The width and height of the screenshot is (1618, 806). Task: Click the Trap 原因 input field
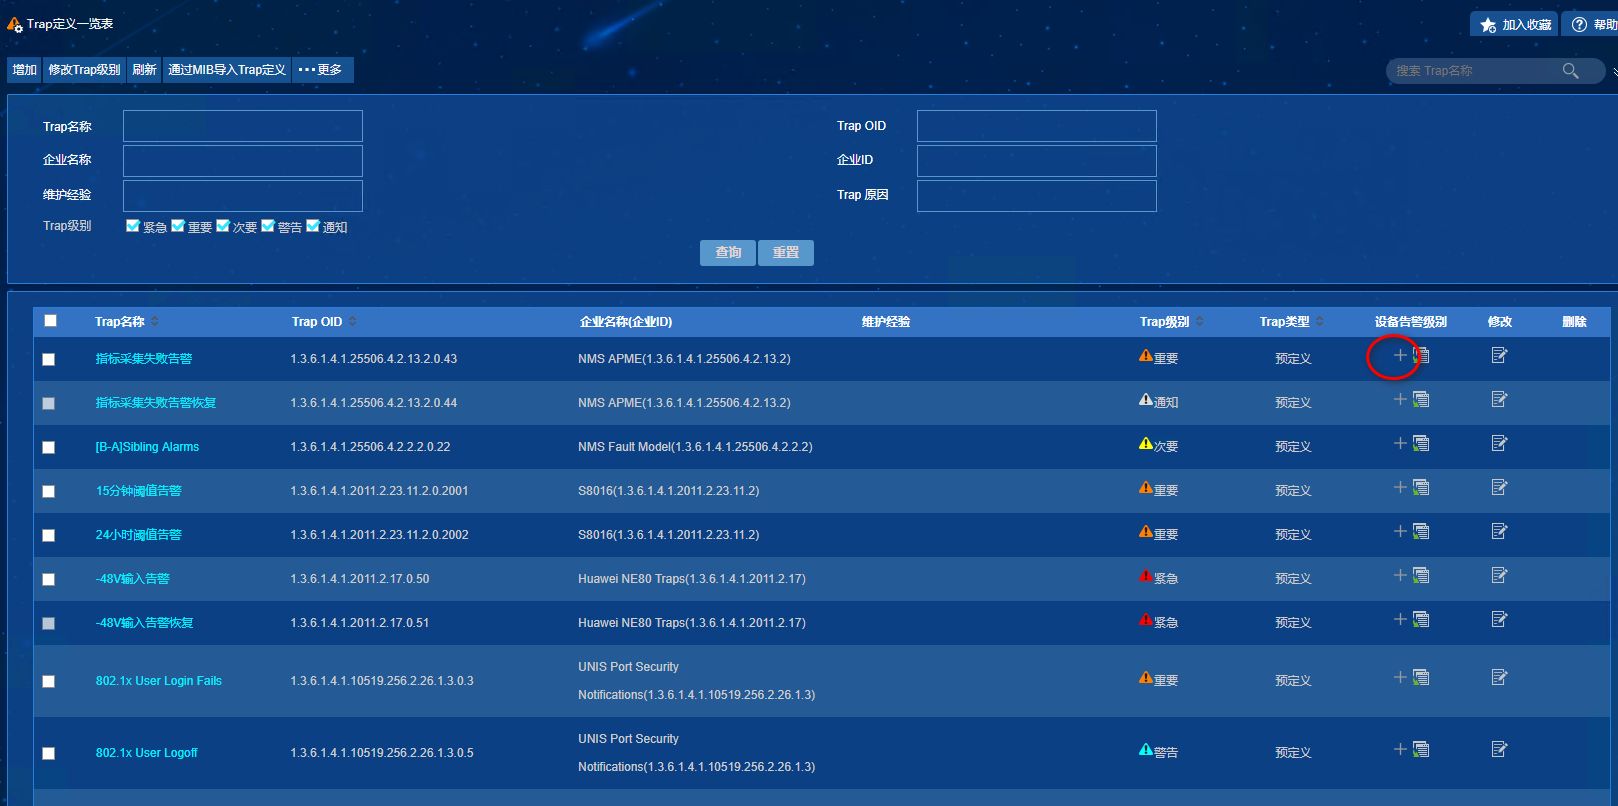click(1037, 196)
